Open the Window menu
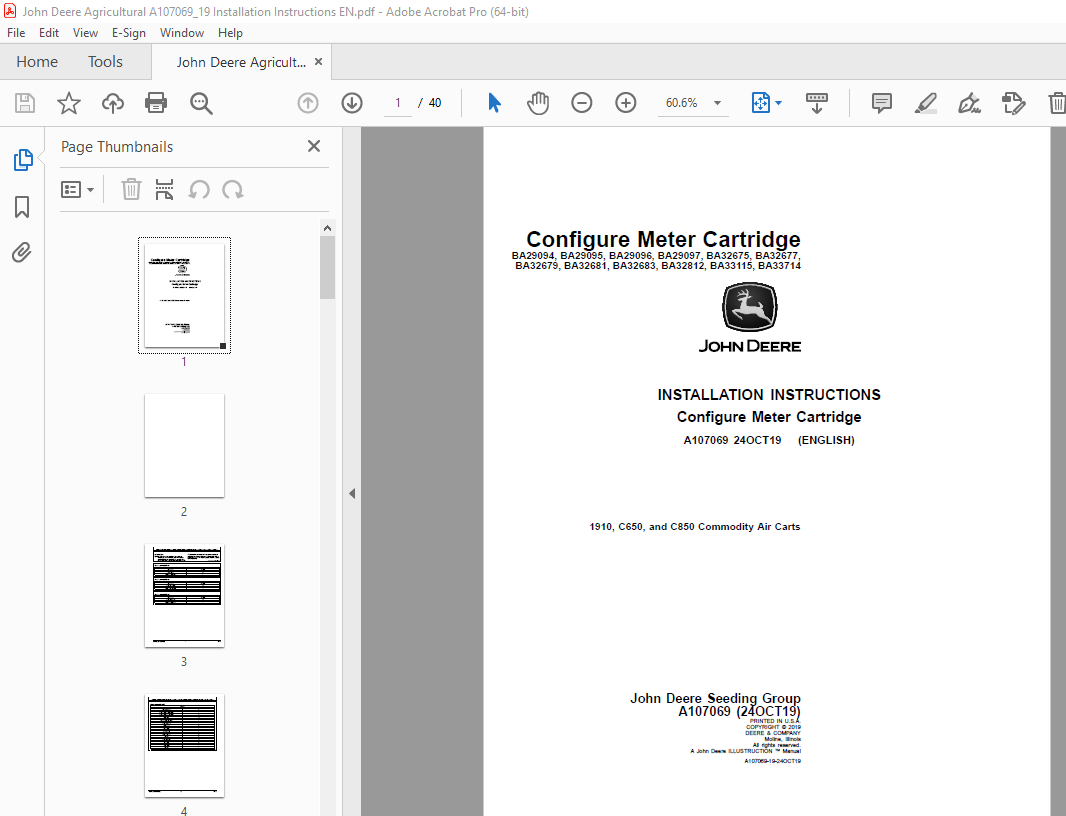The height and width of the screenshot is (816, 1066). pyautogui.click(x=182, y=33)
